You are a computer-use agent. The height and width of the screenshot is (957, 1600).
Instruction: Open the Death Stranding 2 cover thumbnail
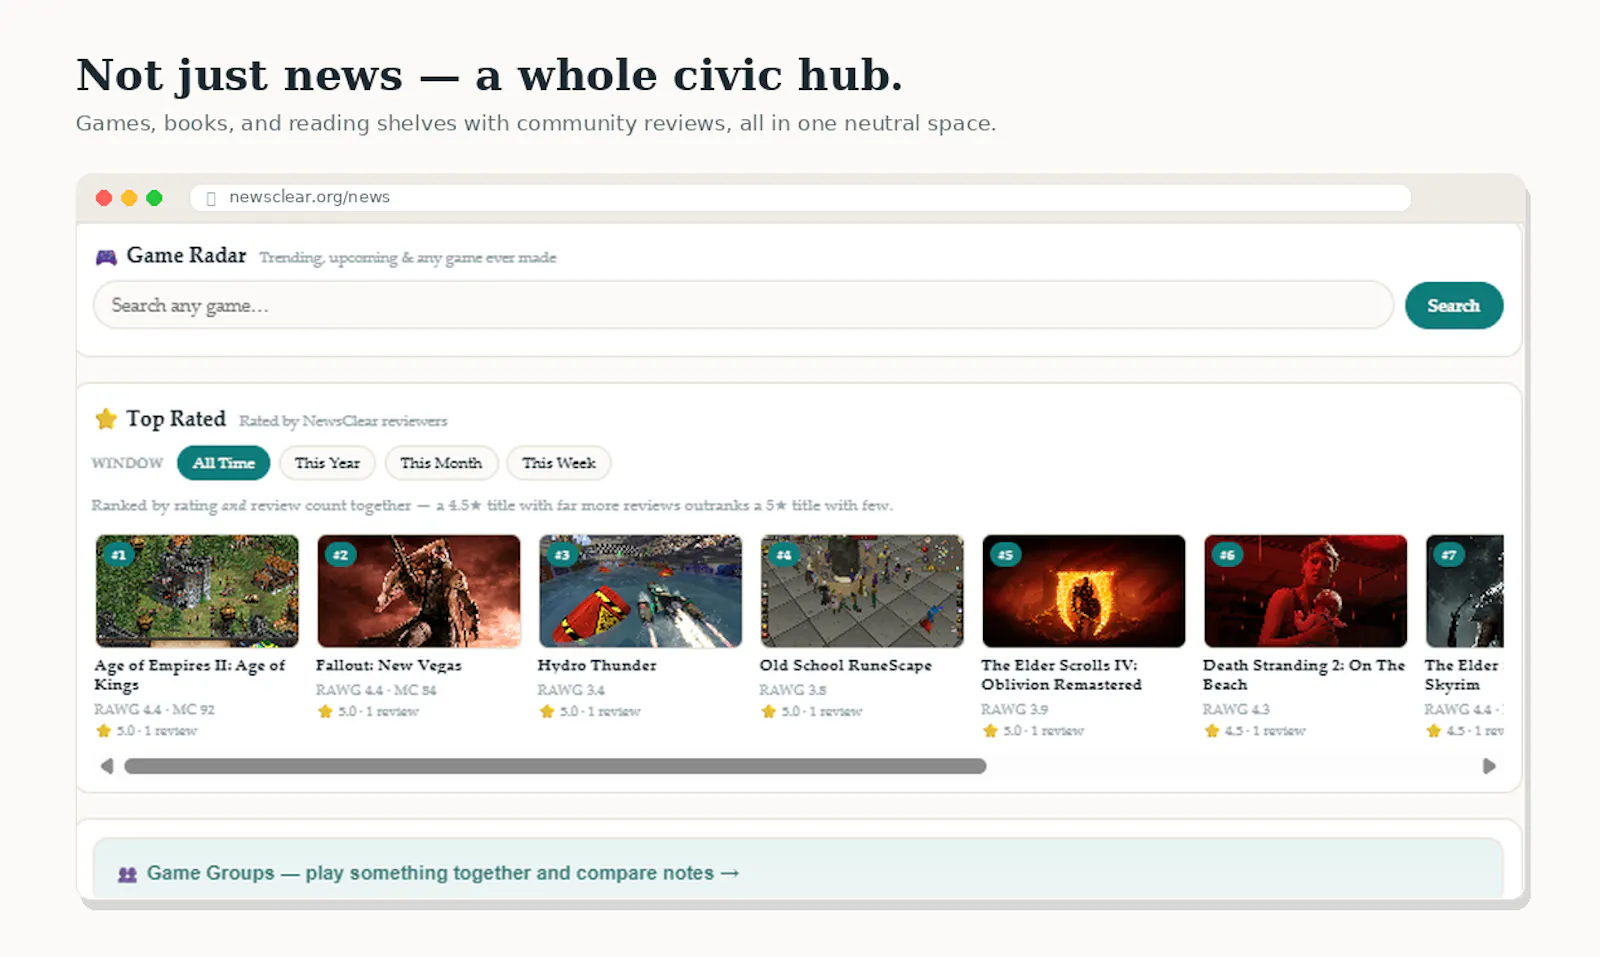[x=1306, y=591]
